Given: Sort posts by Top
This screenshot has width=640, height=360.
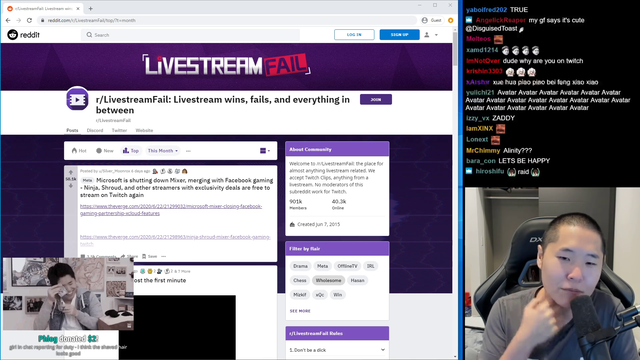Looking at the screenshot, I should (x=131, y=151).
